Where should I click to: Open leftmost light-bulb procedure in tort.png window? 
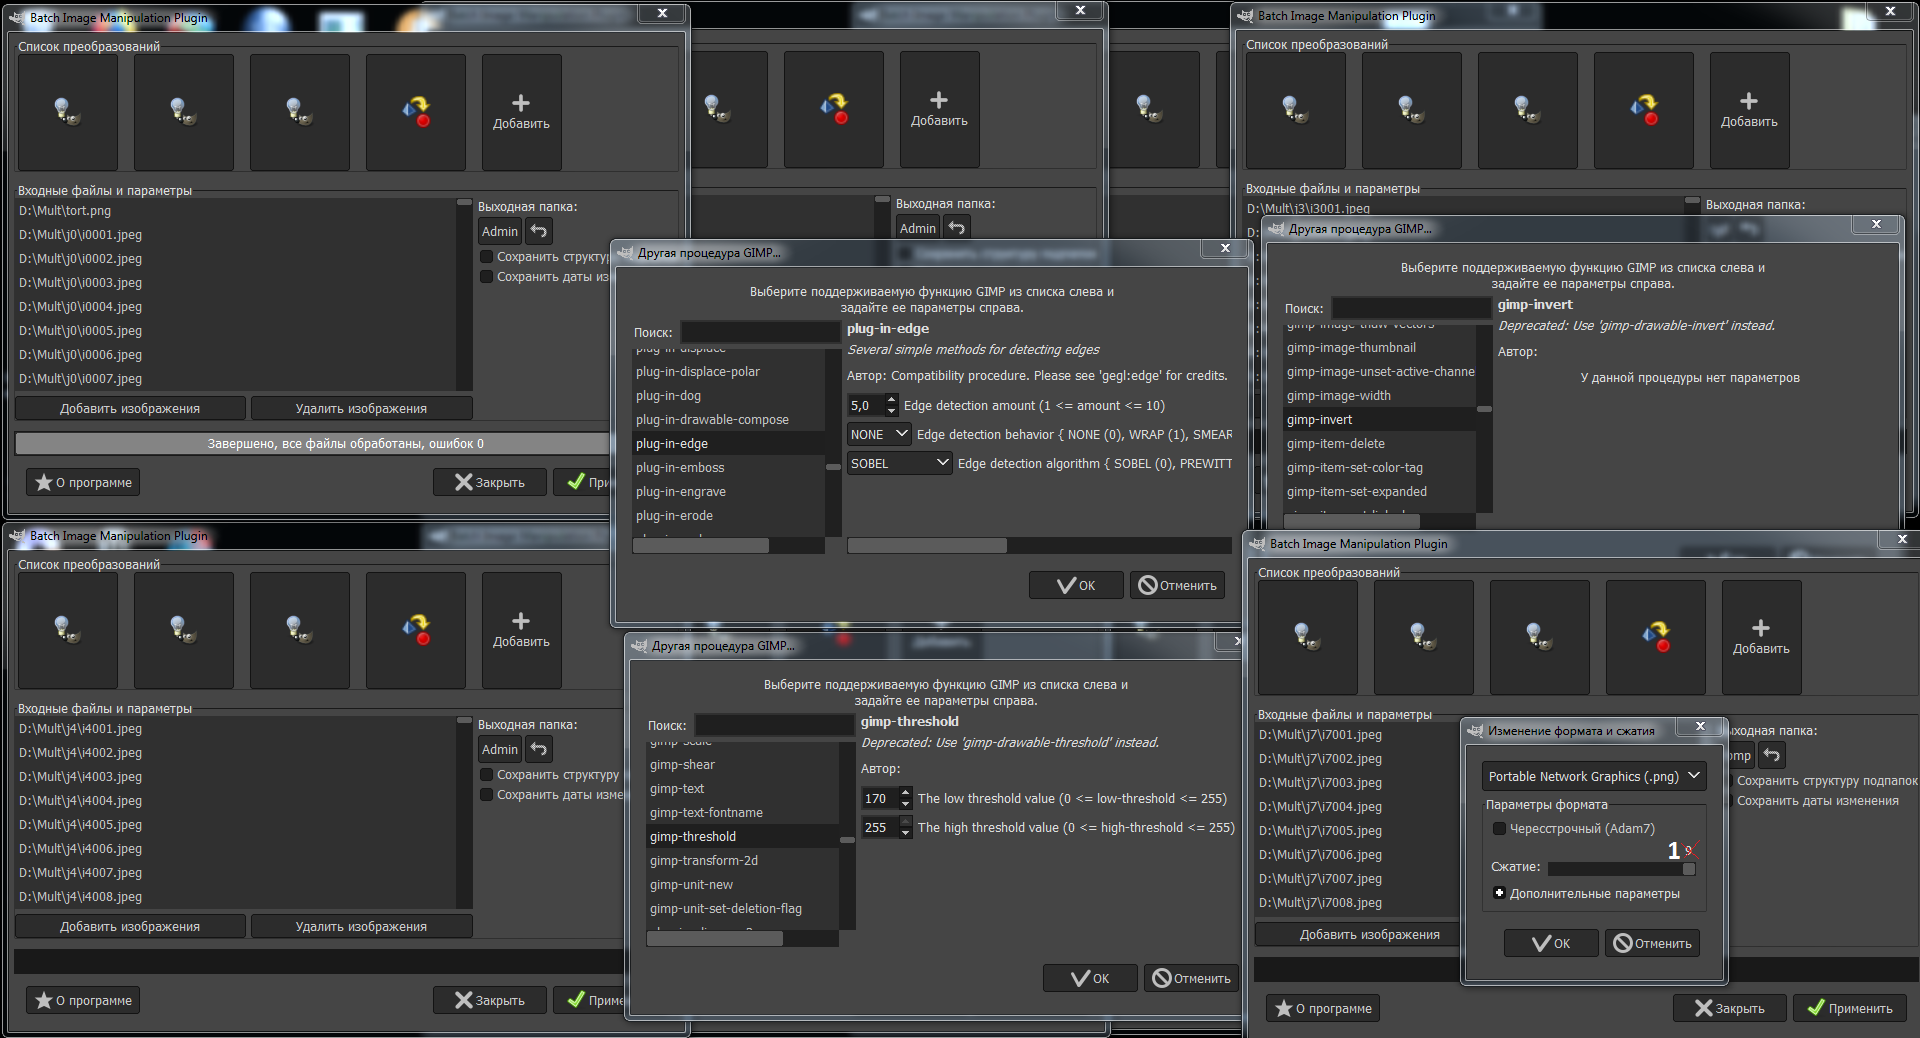[68, 112]
